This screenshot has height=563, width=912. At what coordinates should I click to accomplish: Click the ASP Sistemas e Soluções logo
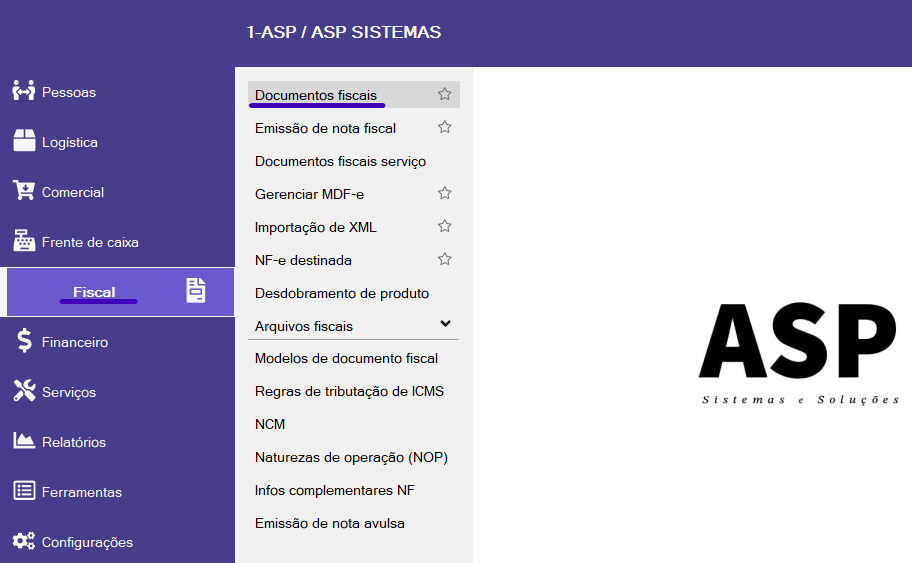tap(798, 352)
